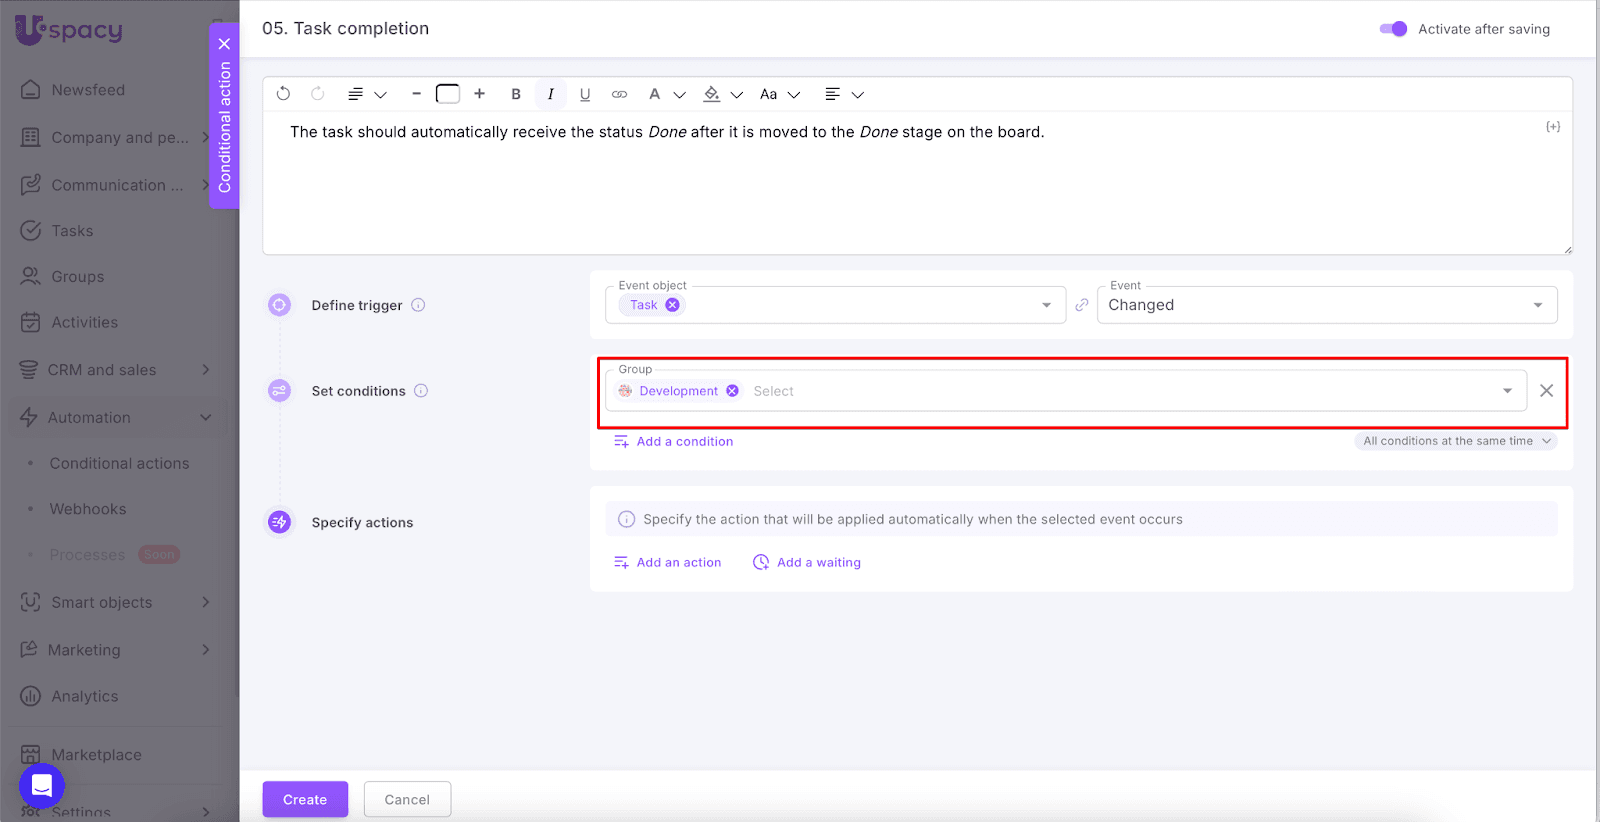The height and width of the screenshot is (822, 1600).
Task: Remove the Task tag from Event object
Action: 673,305
